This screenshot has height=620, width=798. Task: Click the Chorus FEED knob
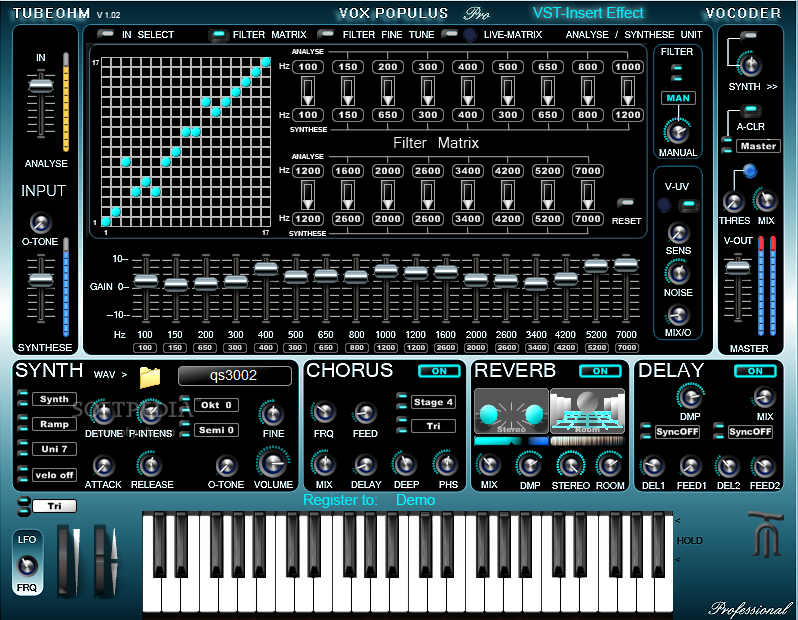click(x=365, y=413)
